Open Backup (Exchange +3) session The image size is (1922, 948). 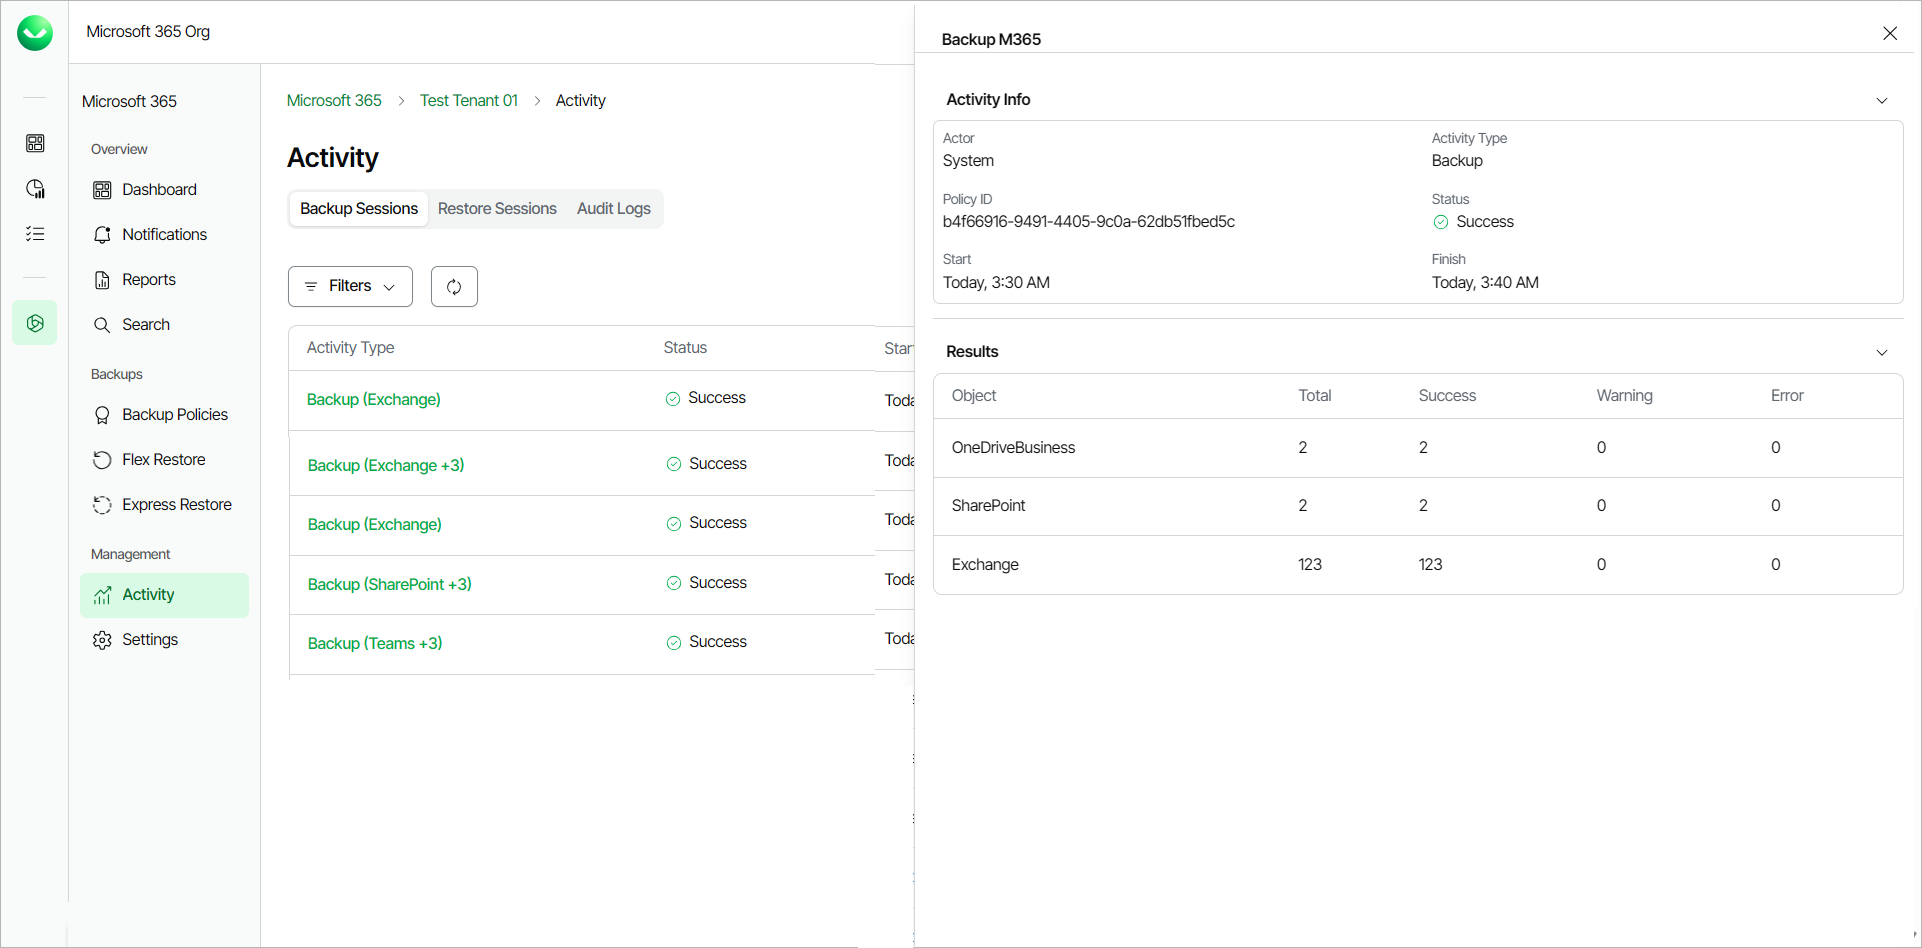tap(386, 465)
